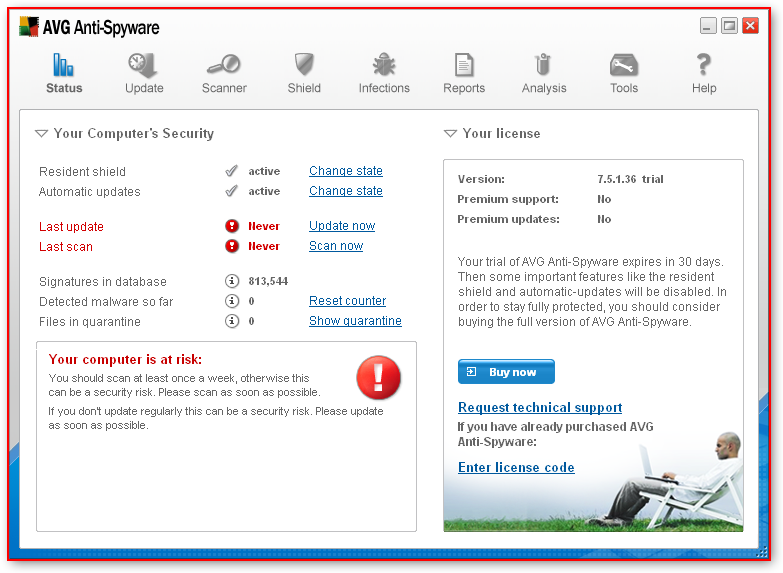This screenshot has height=573, width=783.
Task: Click info icon for Files in quarantine
Action: [x=232, y=321]
